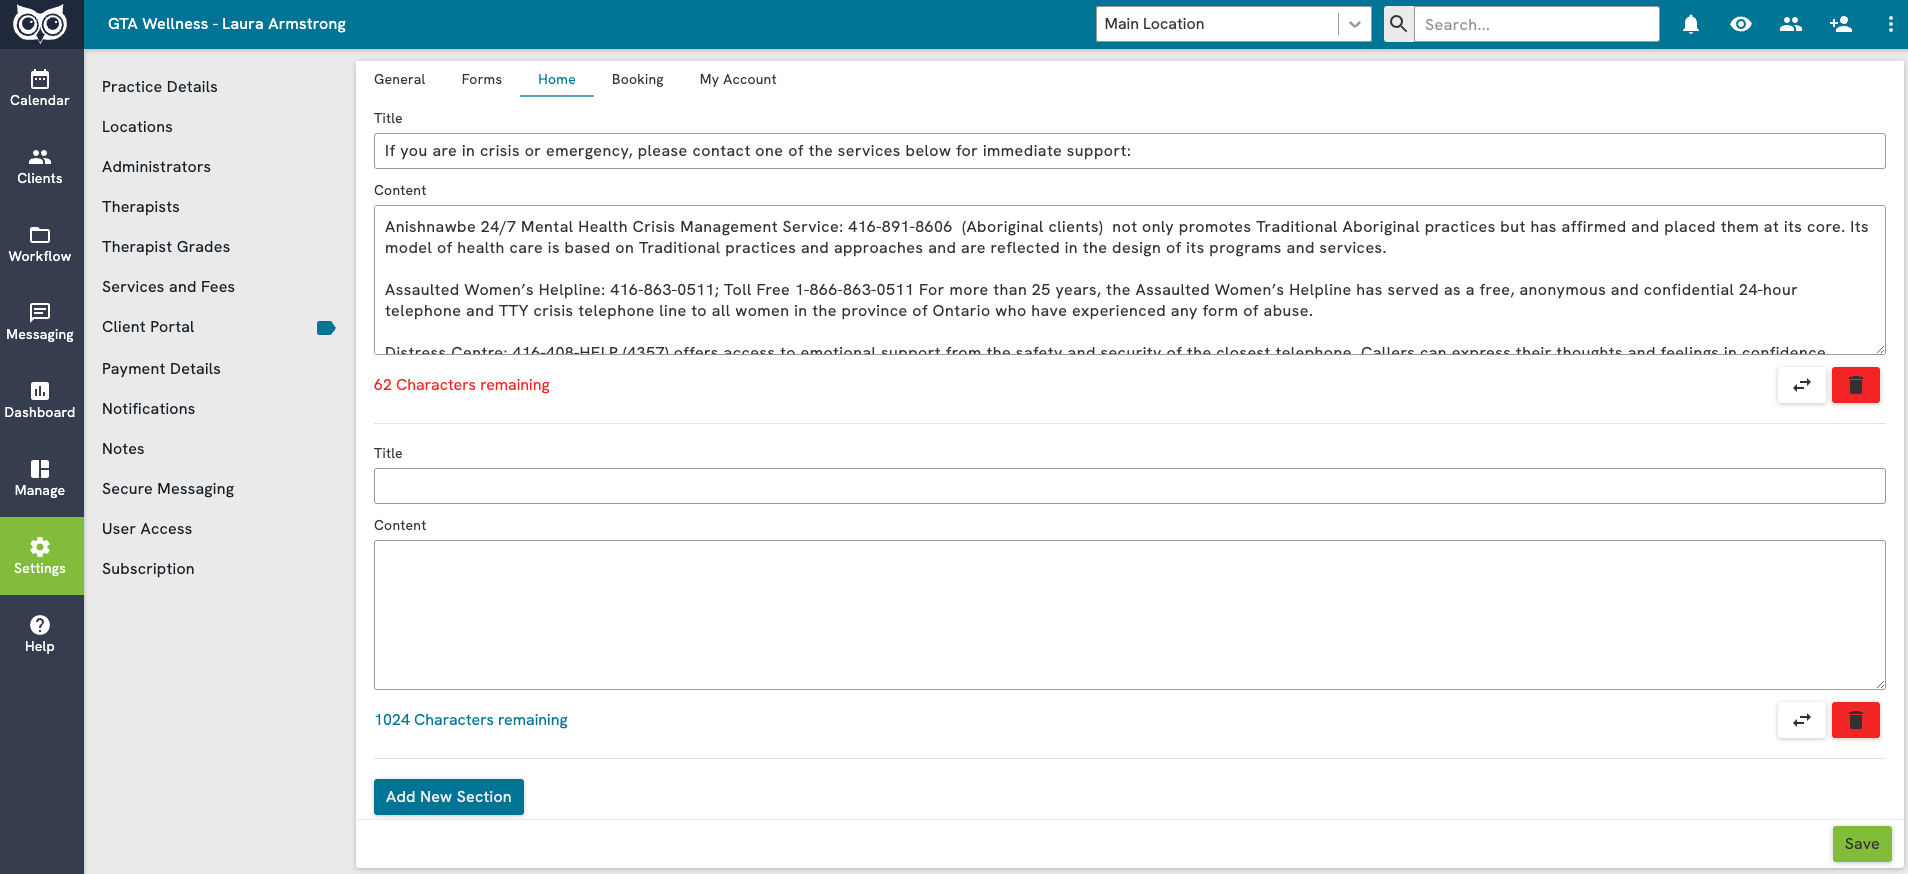Open Practice Details settings
The height and width of the screenshot is (874, 1908).
[x=160, y=87]
